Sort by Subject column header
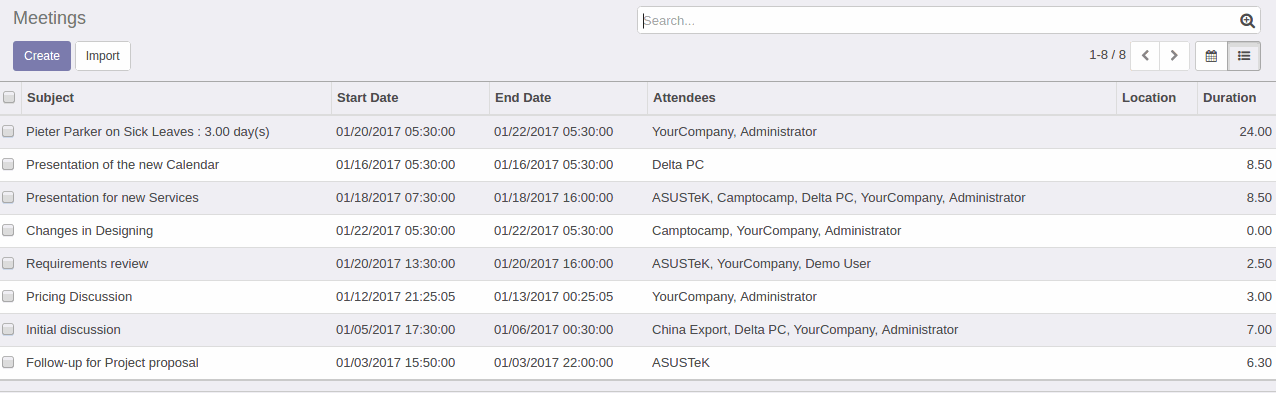 pos(50,98)
